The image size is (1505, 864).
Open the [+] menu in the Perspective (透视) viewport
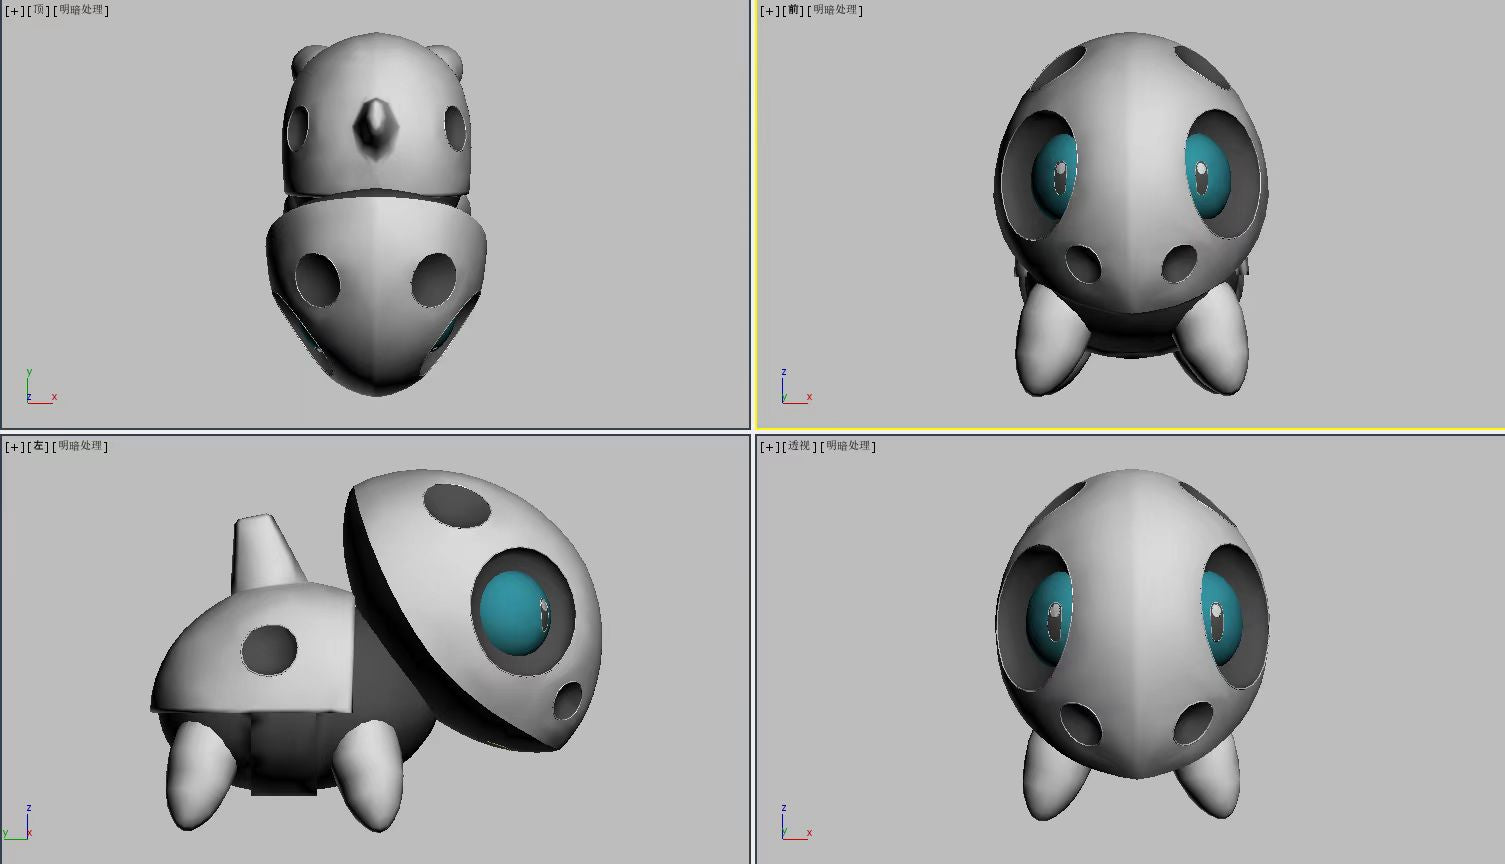click(x=769, y=447)
